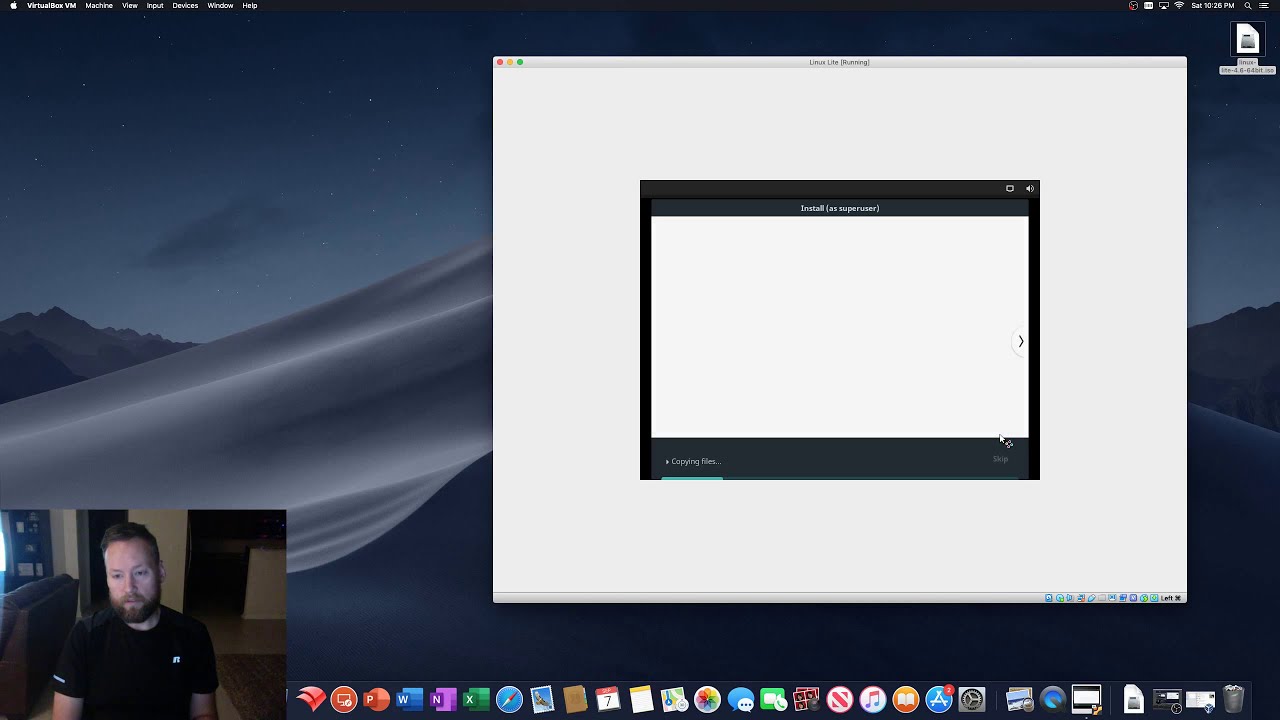Image resolution: width=1280 pixels, height=720 pixels.
Task: Click the Wi-Fi status icon
Action: tap(1180, 6)
